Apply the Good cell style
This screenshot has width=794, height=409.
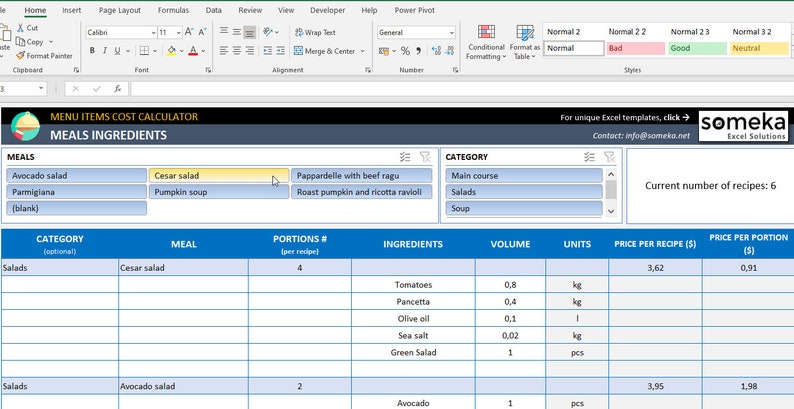(x=697, y=49)
